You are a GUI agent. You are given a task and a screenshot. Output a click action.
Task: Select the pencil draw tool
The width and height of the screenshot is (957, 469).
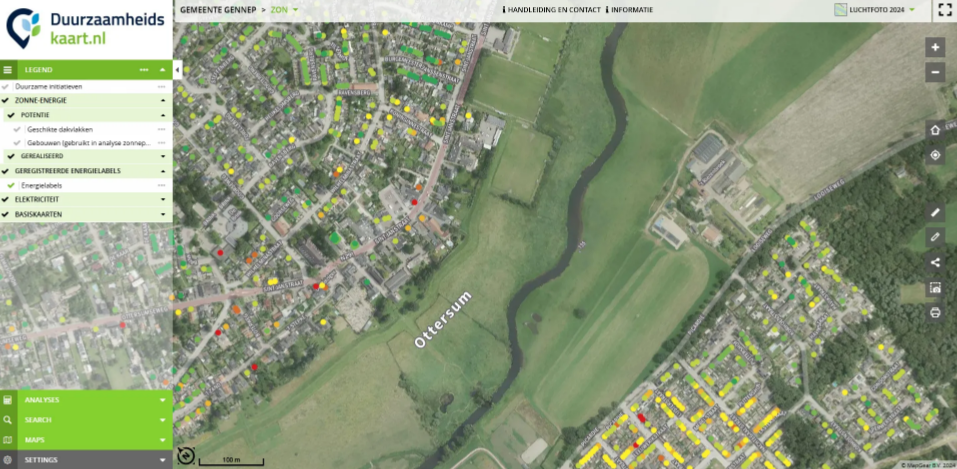pyautogui.click(x=935, y=237)
